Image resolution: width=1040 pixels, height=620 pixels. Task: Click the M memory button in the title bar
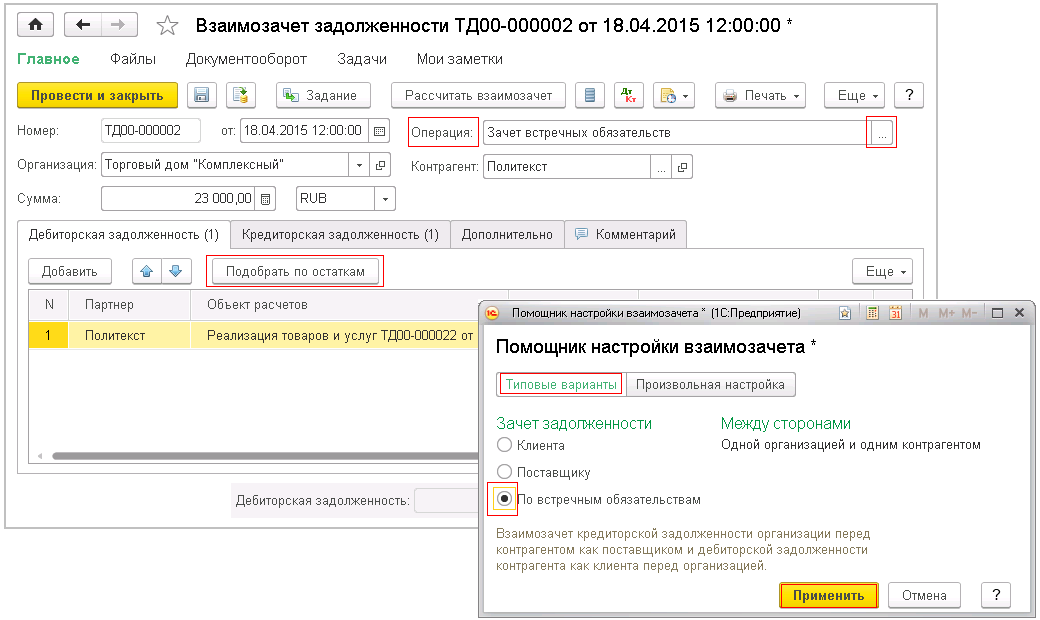923,313
